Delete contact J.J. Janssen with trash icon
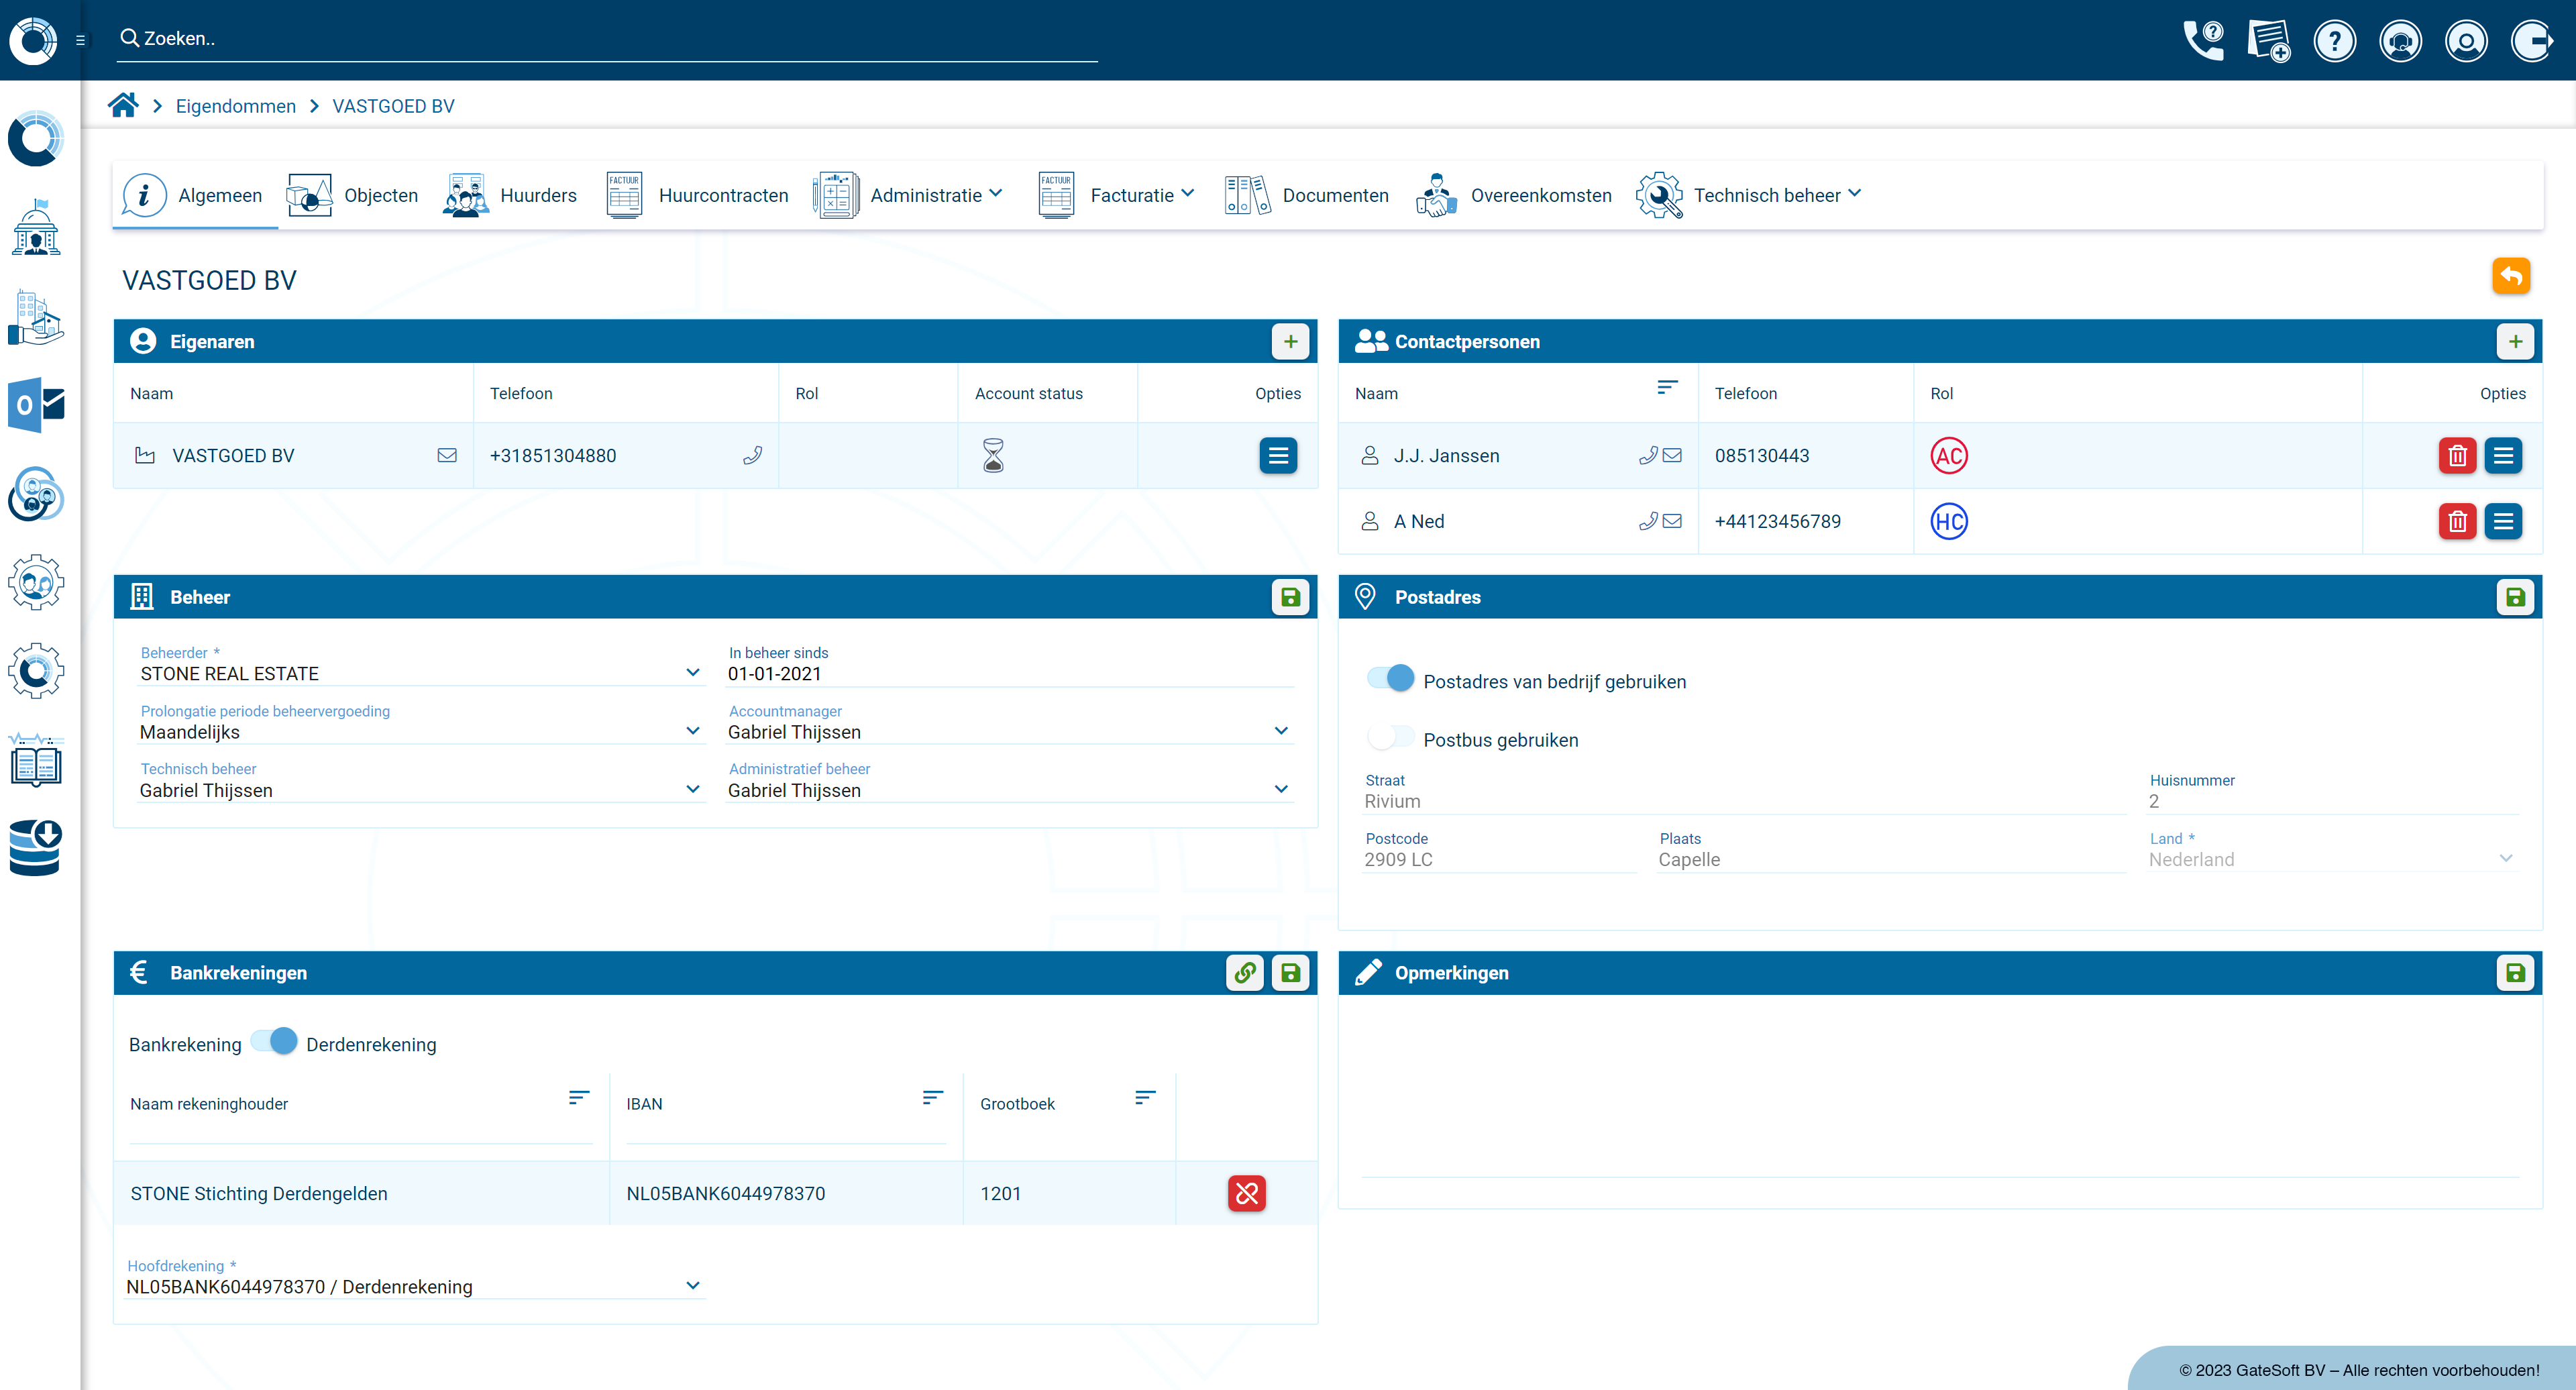Viewport: 2576px width, 1390px height. pyautogui.click(x=2456, y=456)
